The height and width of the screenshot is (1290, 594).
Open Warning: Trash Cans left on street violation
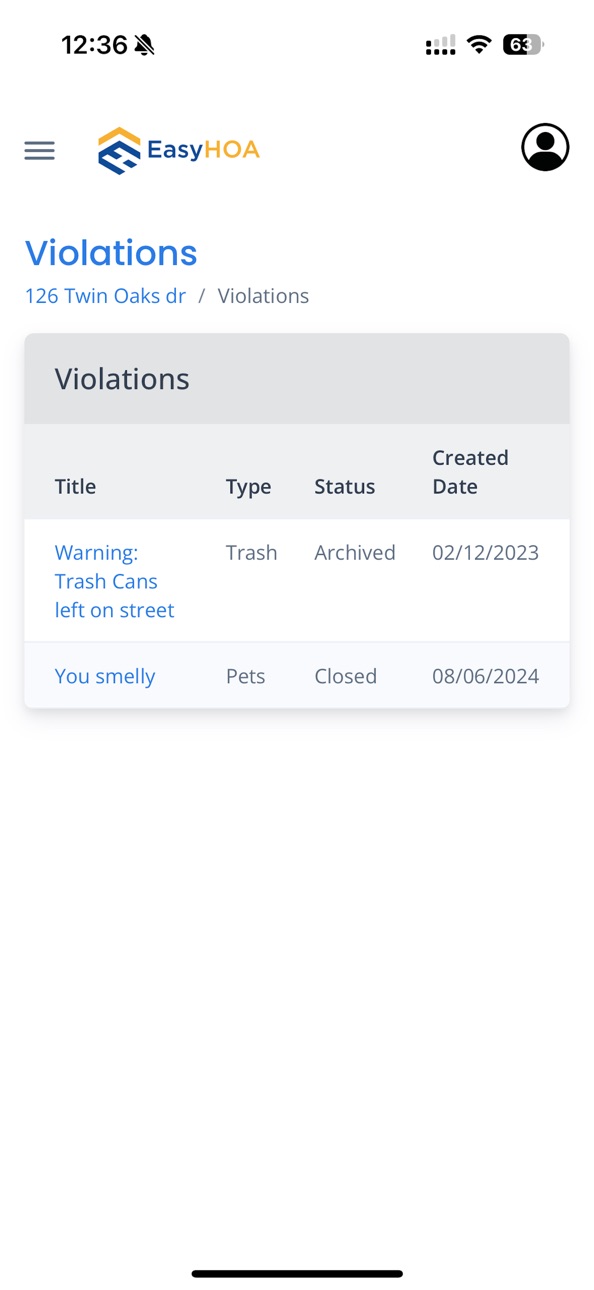(114, 581)
